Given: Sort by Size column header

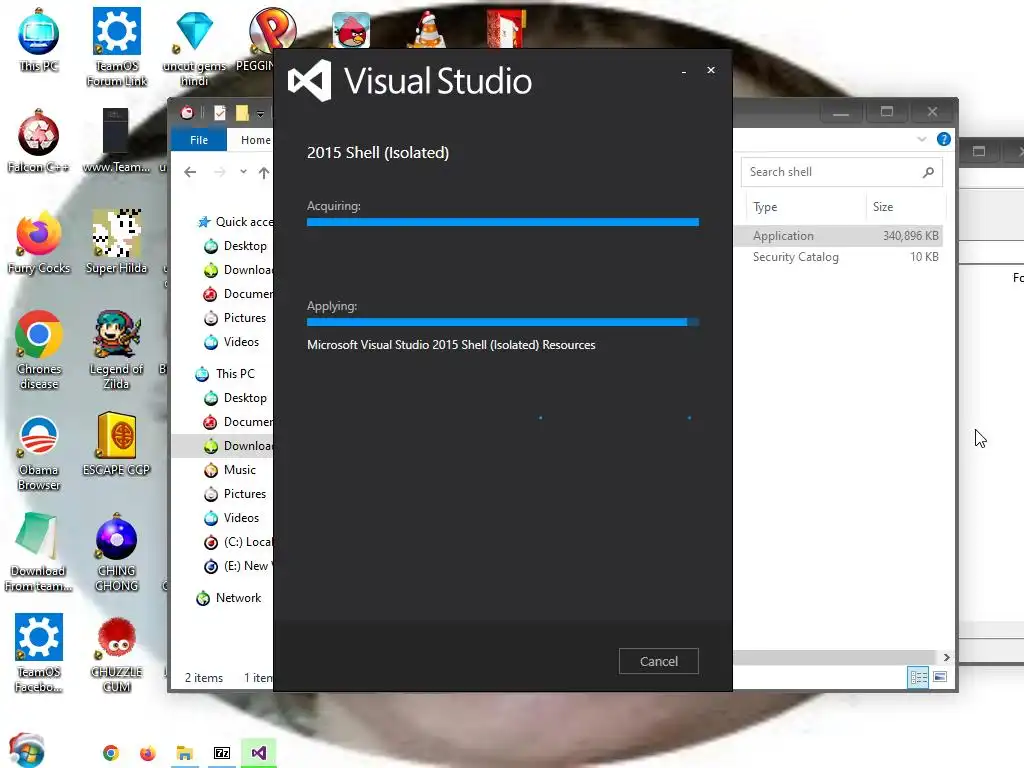Looking at the screenshot, I should coord(906,207).
